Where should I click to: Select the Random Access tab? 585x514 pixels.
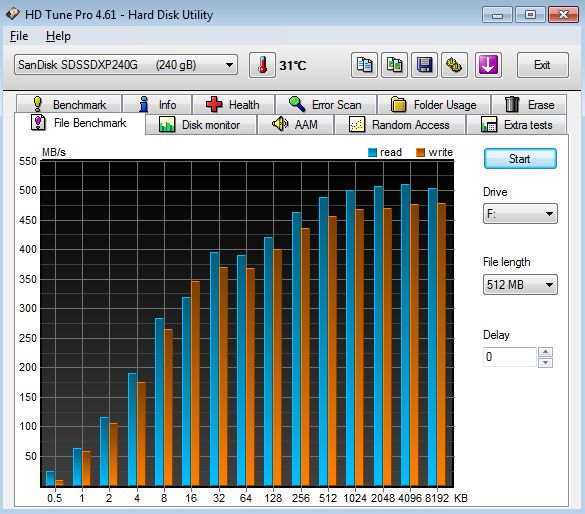point(400,125)
